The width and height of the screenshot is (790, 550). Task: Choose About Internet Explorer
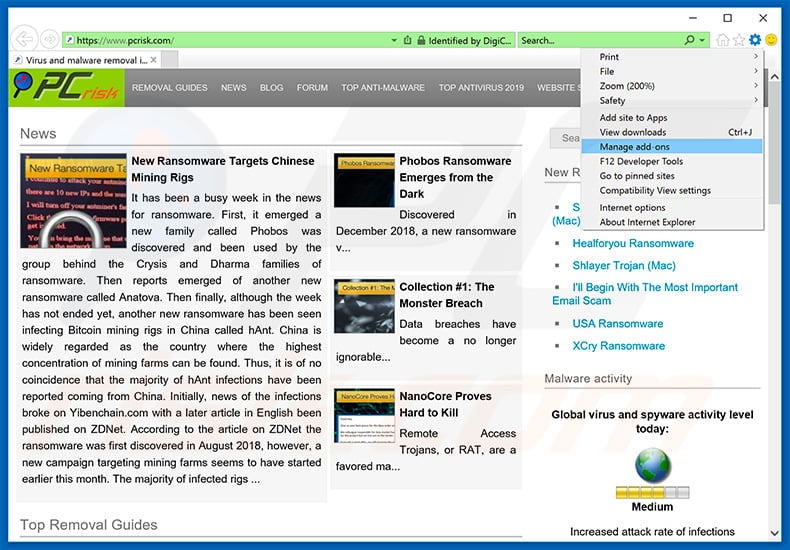[x=672, y=223]
